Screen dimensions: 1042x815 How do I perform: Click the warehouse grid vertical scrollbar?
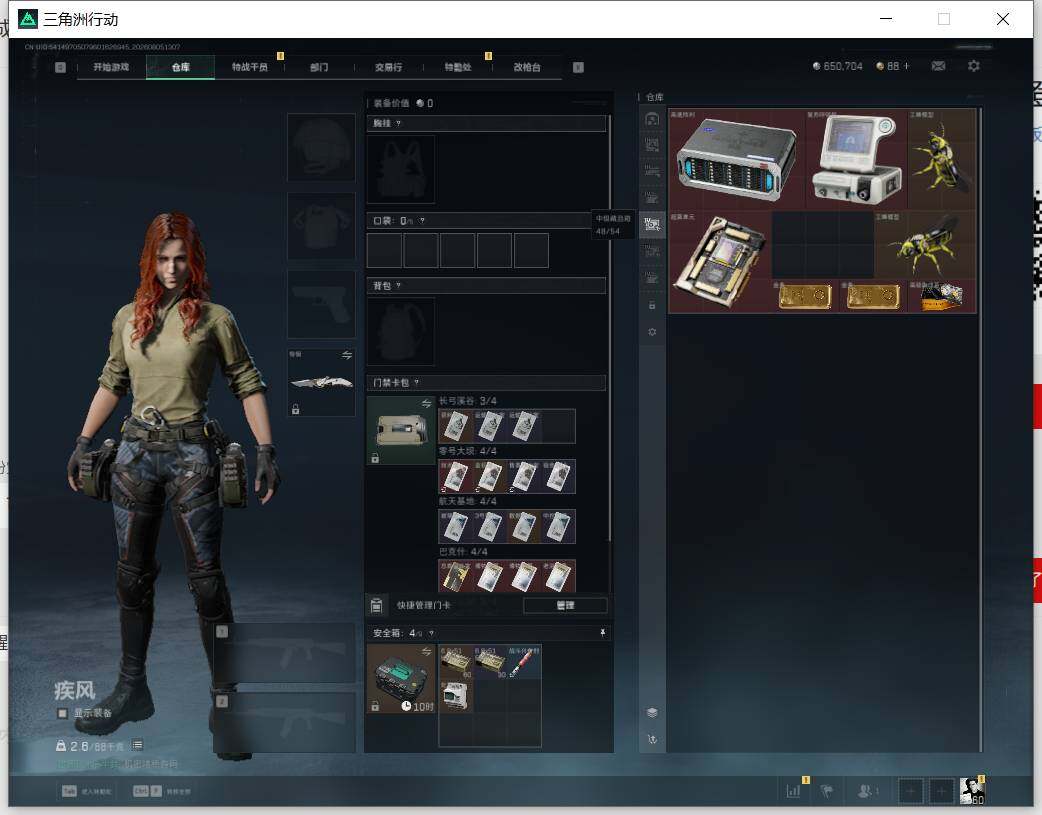980,429
